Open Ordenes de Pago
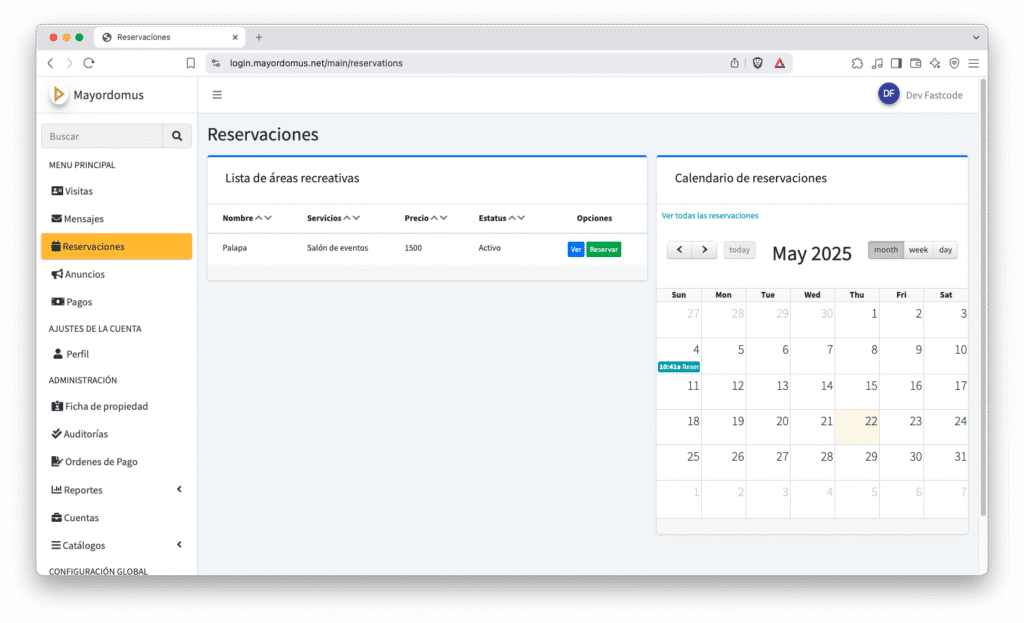1024x623 pixels. click(100, 462)
